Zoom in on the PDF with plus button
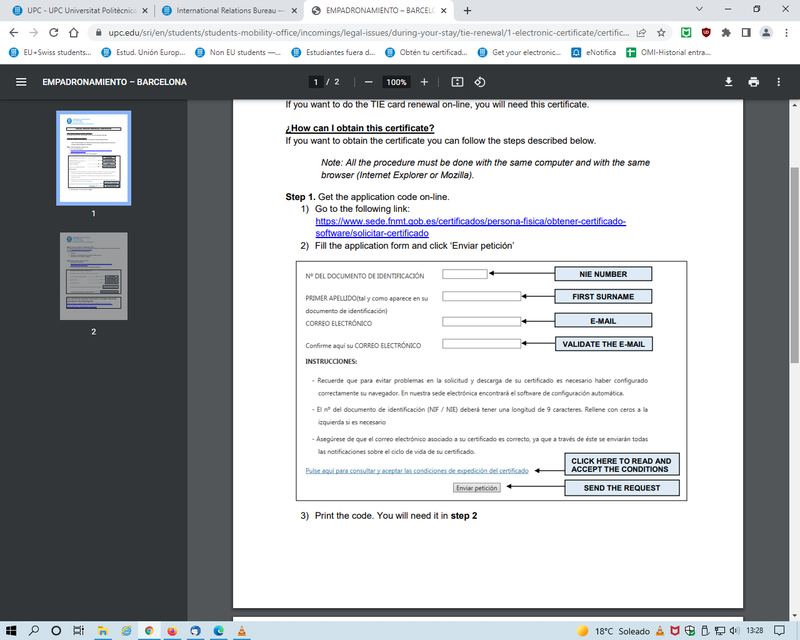The height and width of the screenshot is (640, 800). (424, 82)
